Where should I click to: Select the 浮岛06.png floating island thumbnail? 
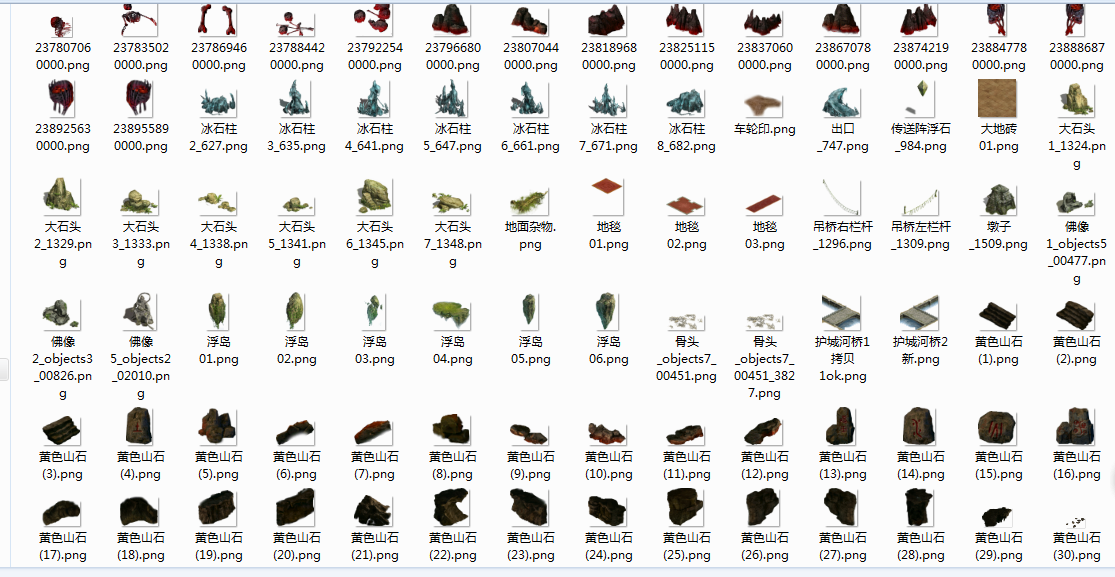pyautogui.click(x=609, y=311)
